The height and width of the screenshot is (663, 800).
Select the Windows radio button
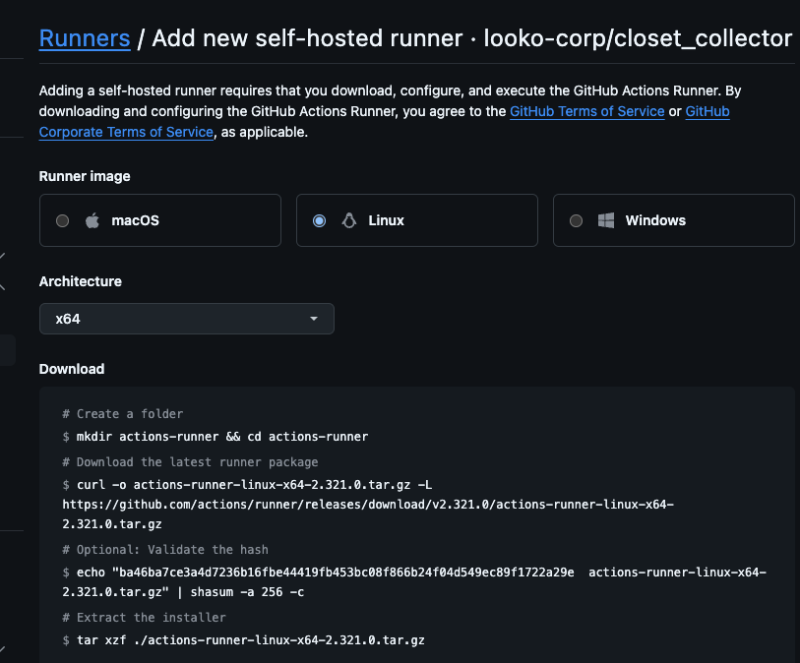tap(576, 221)
